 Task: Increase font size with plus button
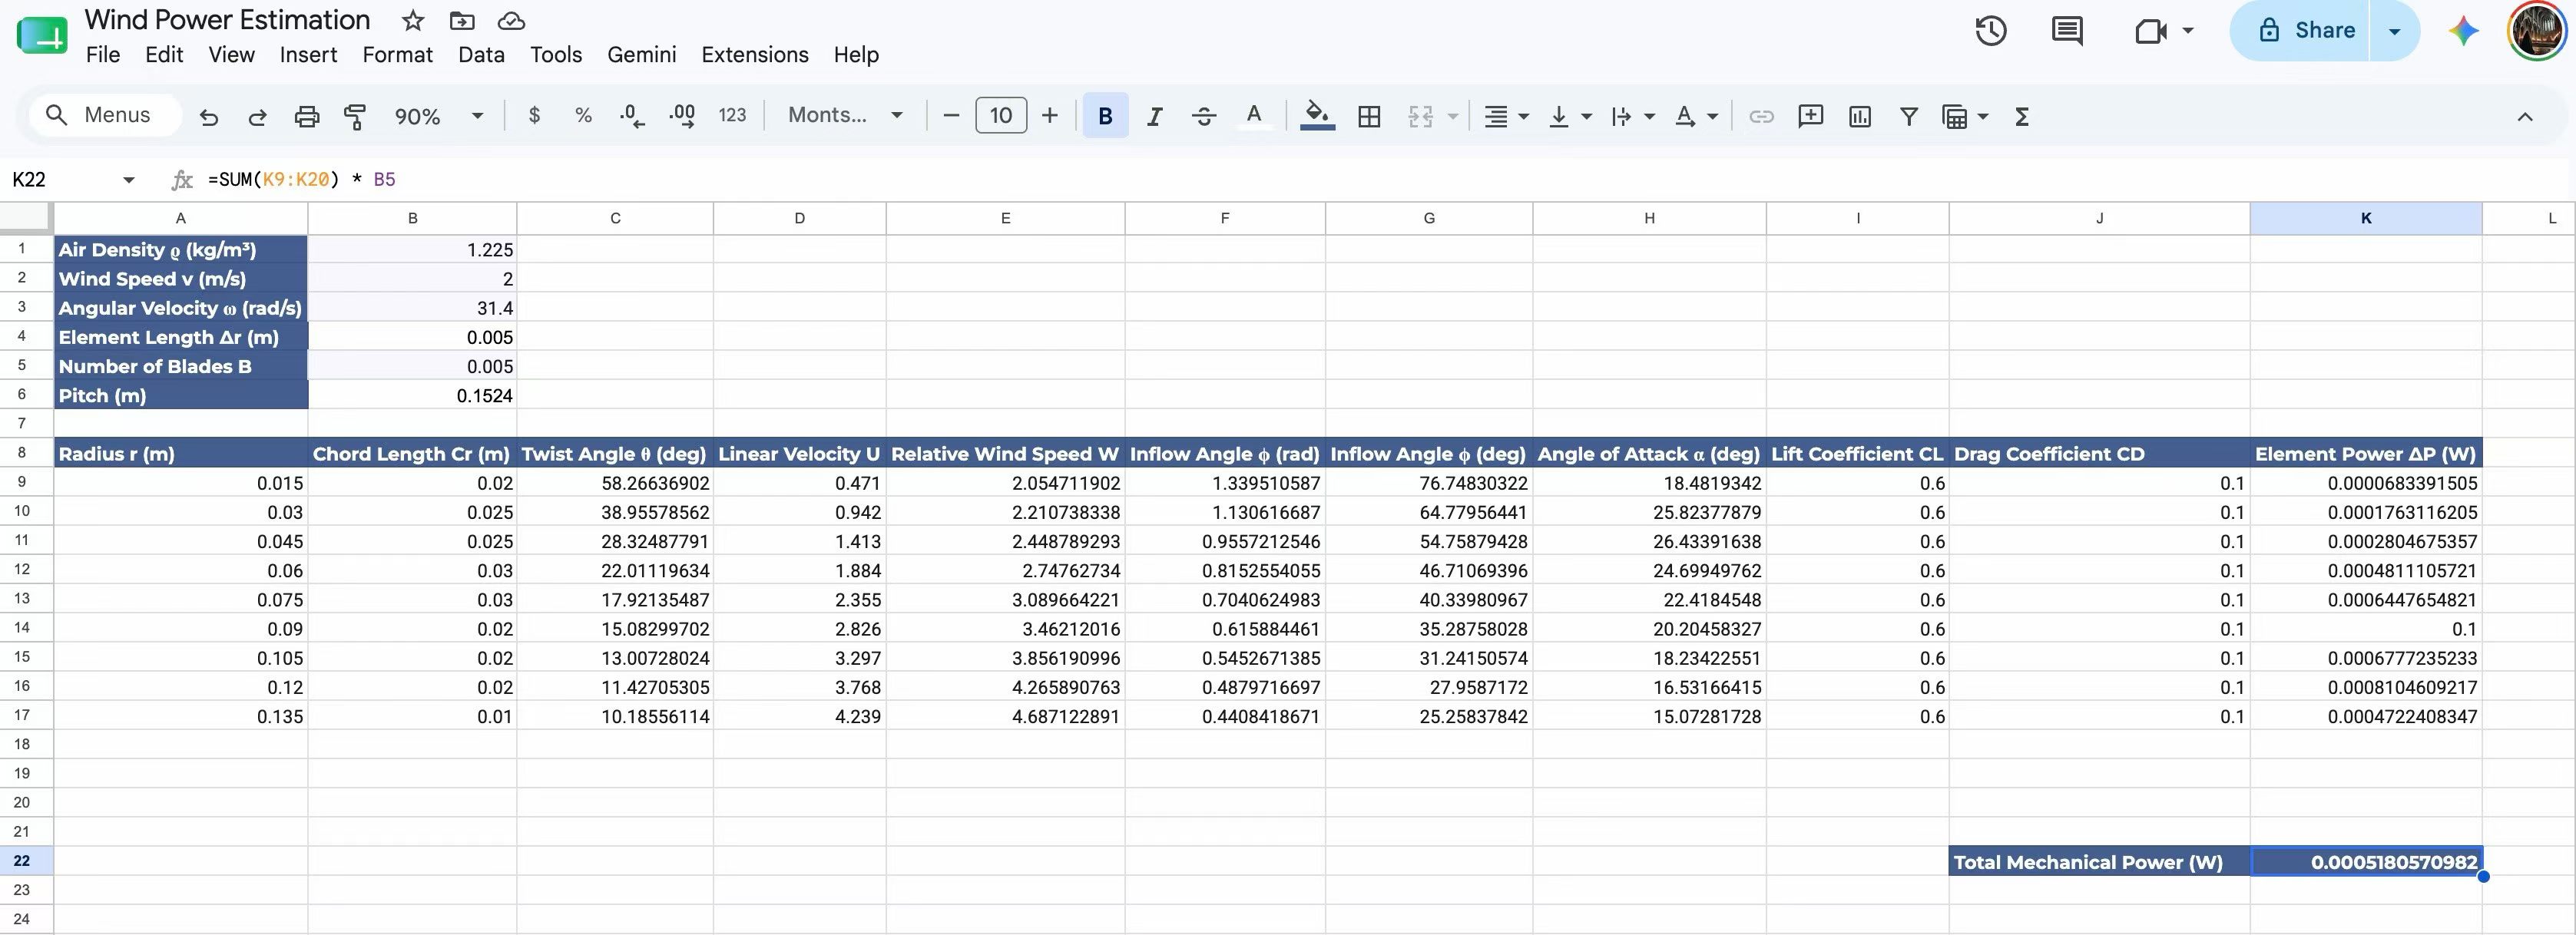(1049, 116)
